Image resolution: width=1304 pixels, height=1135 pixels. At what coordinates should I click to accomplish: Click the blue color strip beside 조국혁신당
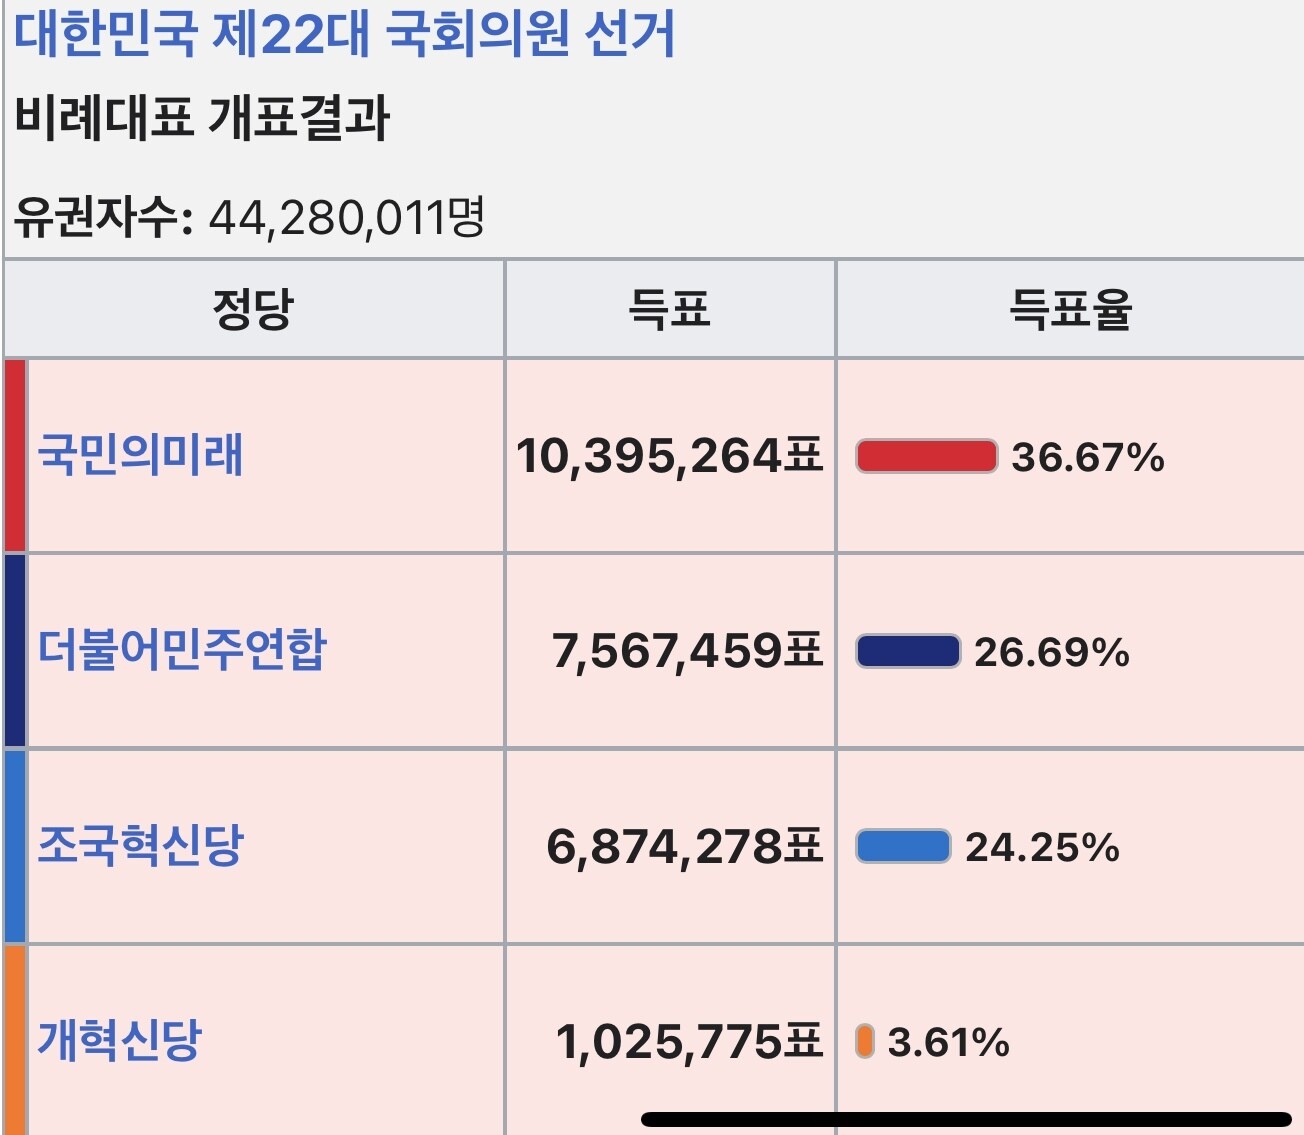[15, 845]
